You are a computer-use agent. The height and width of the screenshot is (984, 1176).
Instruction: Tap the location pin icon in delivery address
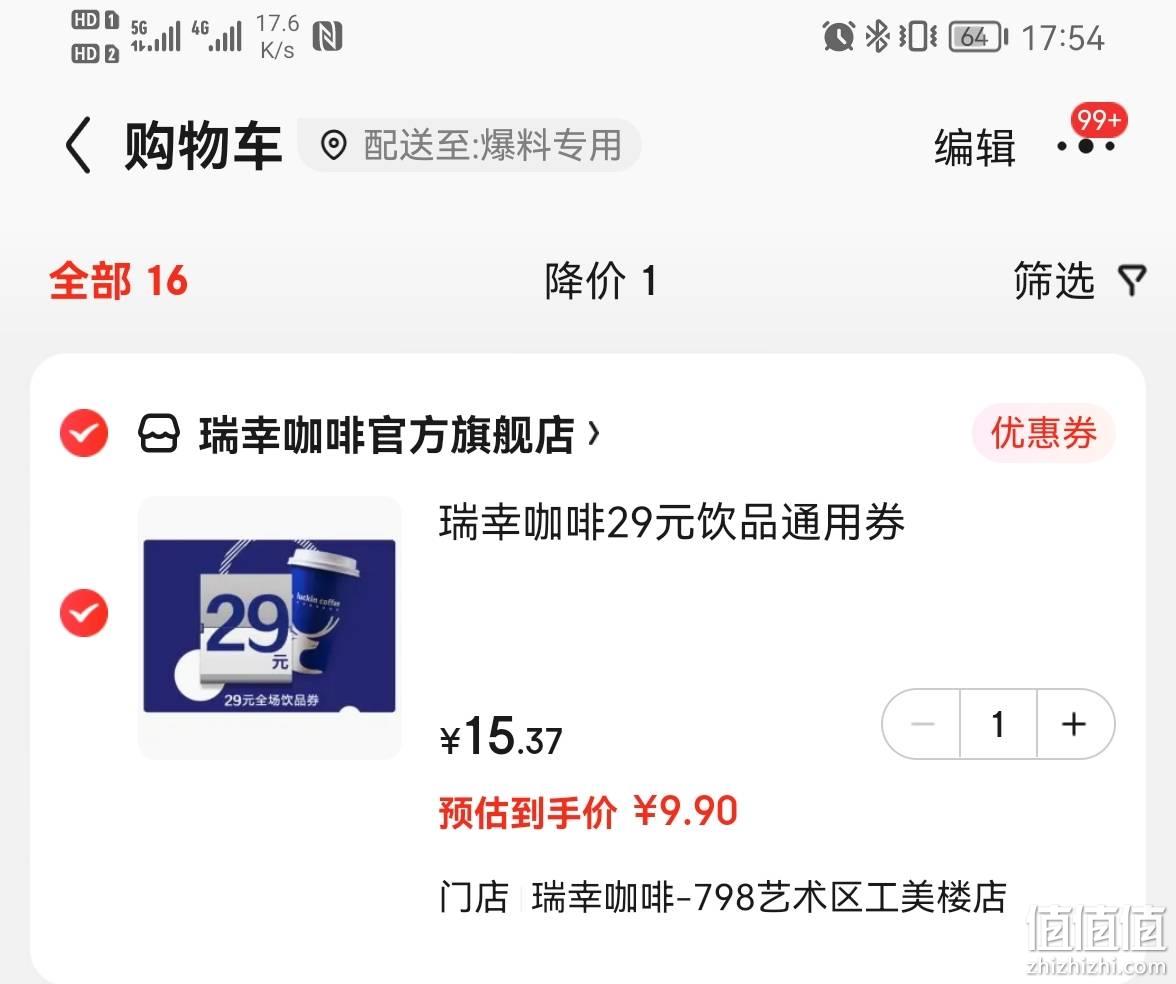(333, 145)
